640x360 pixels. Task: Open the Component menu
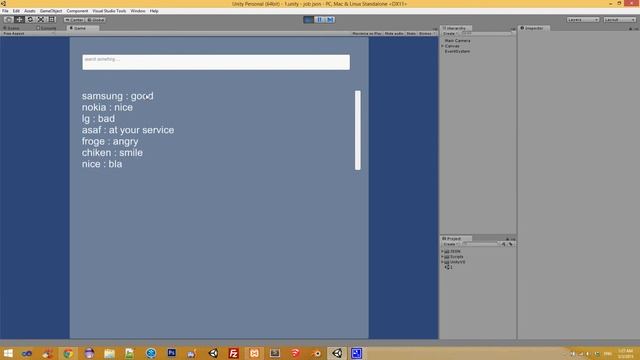[x=77, y=11]
